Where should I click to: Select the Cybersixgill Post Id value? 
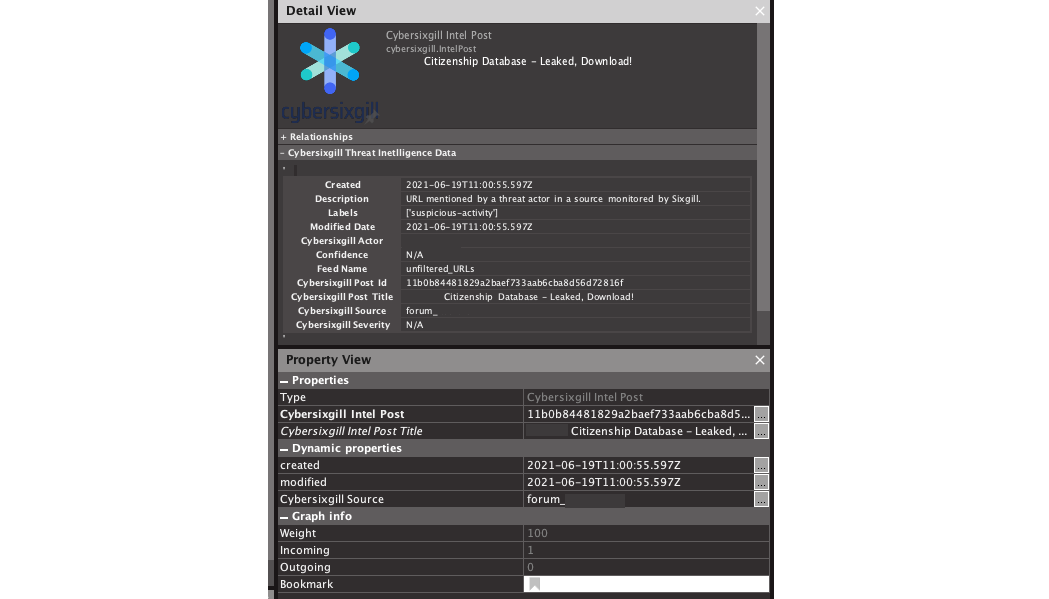click(514, 283)
